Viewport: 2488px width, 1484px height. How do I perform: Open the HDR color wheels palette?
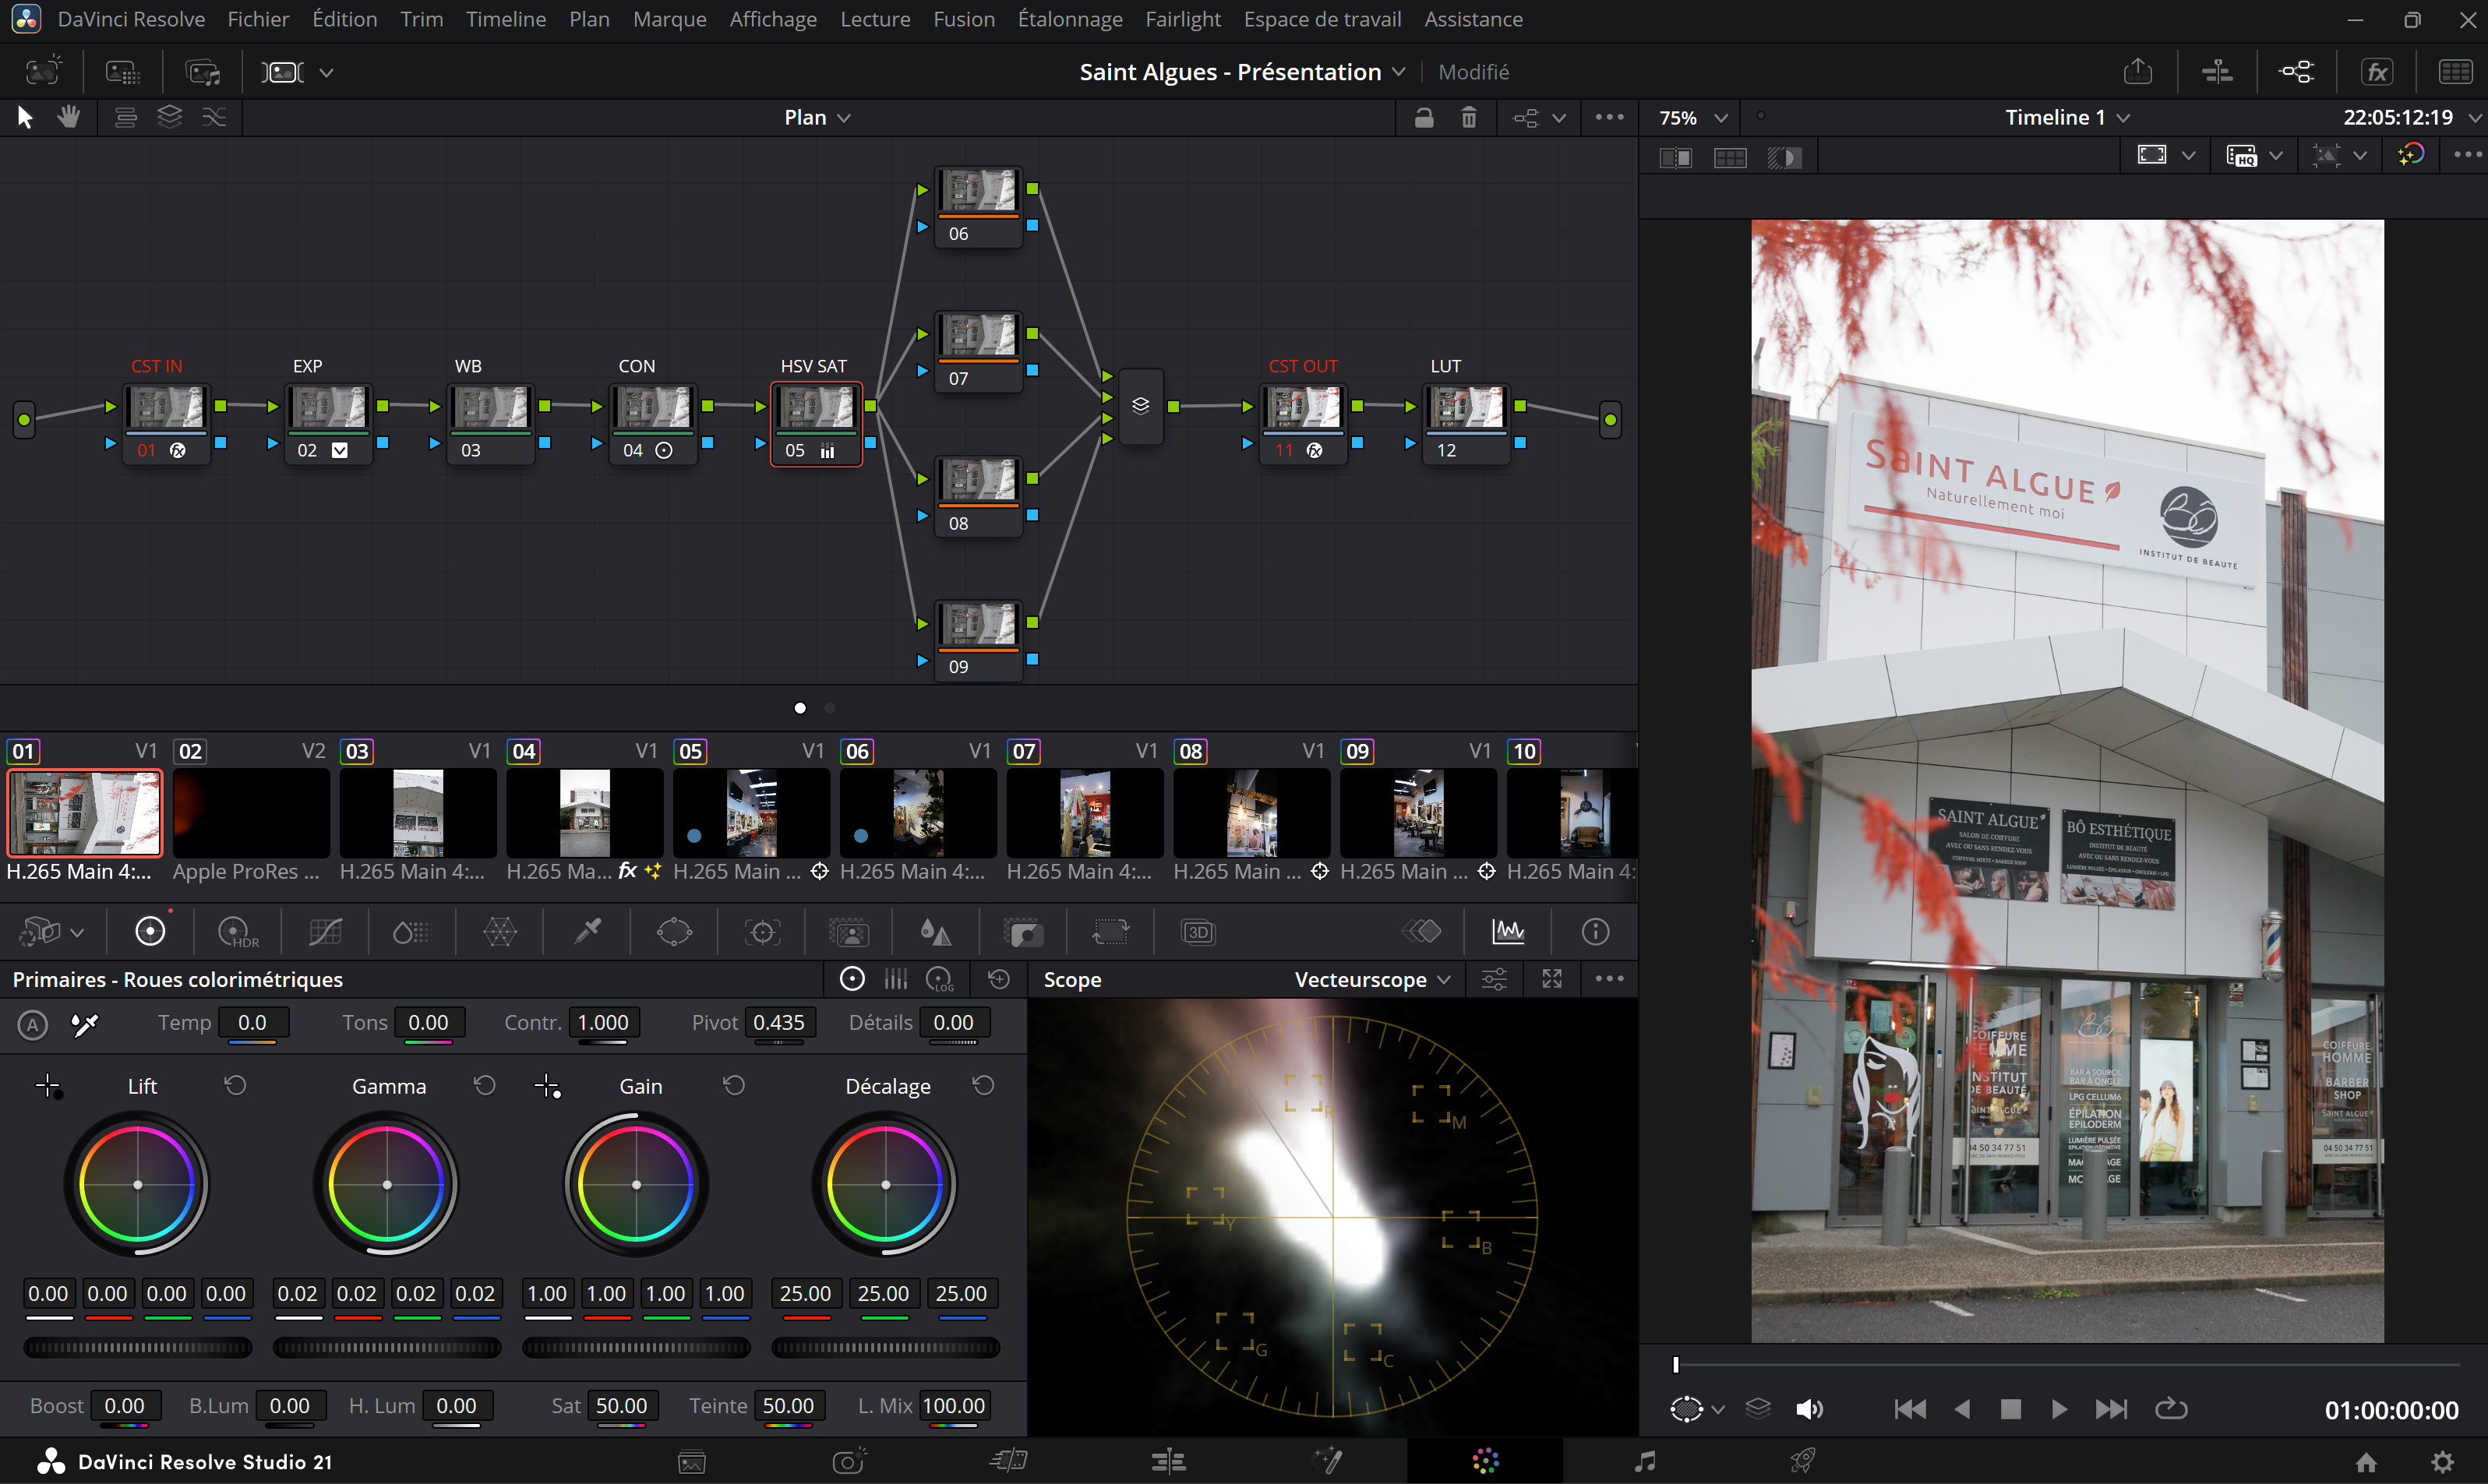tap(238, 932)
